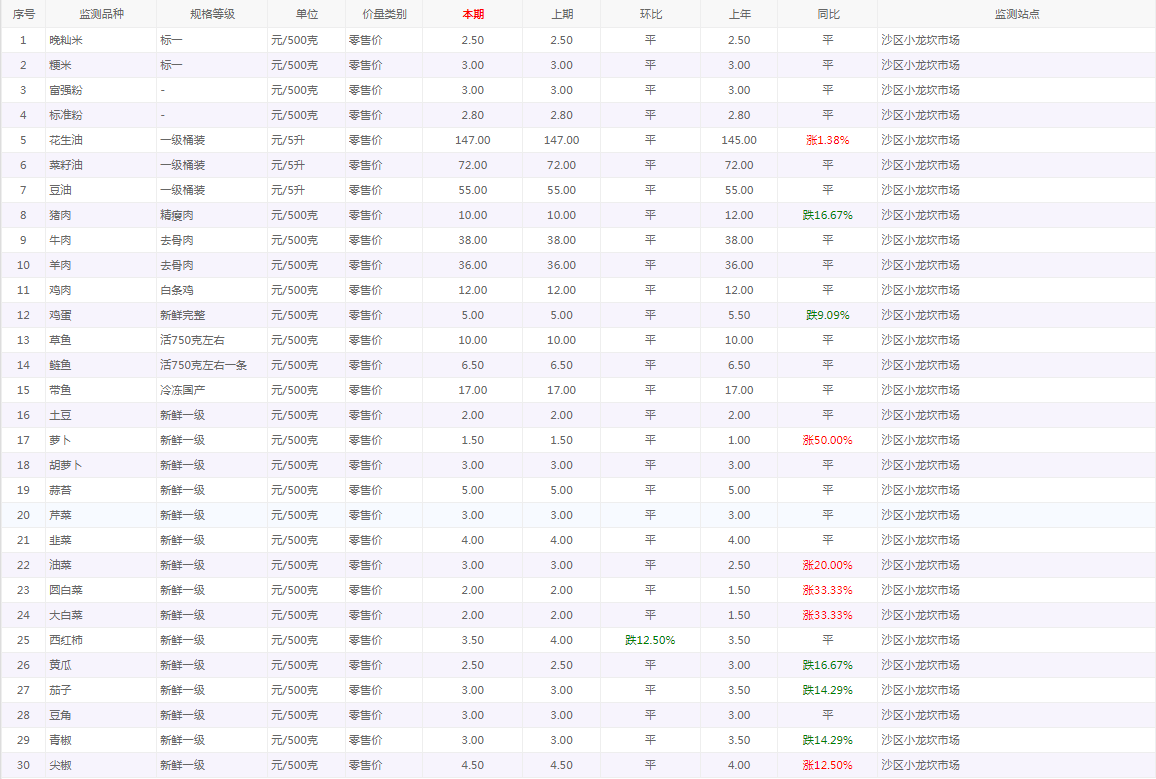Screen dimensions: 1156x779
Task: Click the 规格等级 column header
Action: pyautogui.click(x=212, y=14)
